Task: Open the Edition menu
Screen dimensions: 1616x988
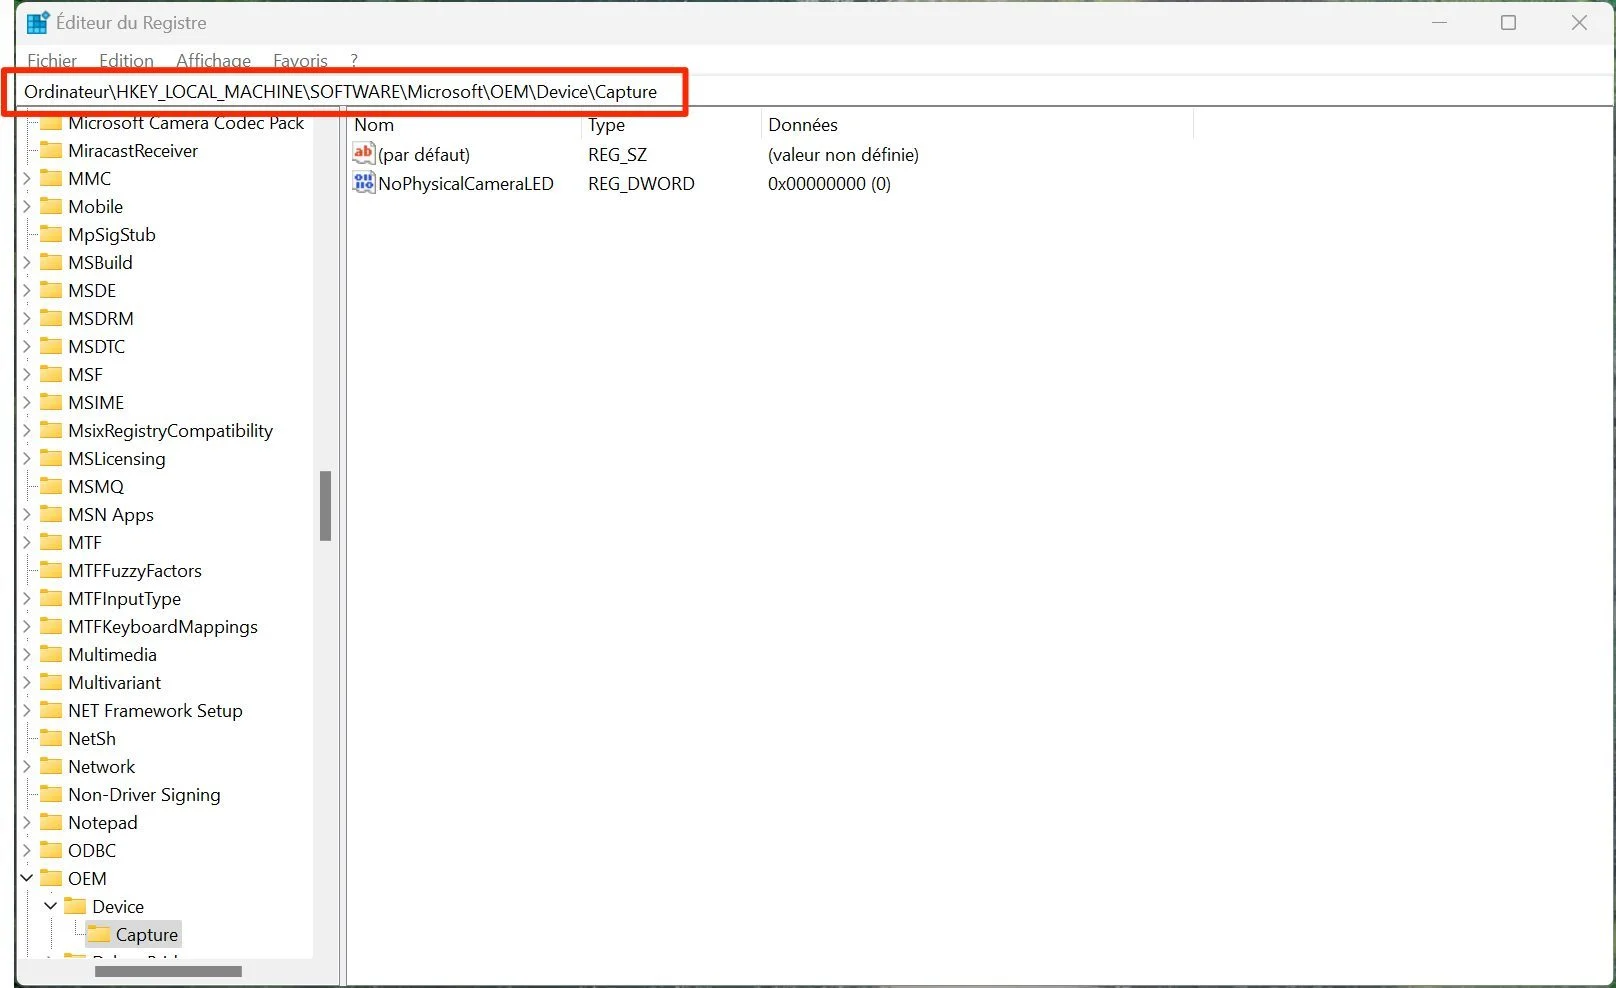Action: pos(126,61)
